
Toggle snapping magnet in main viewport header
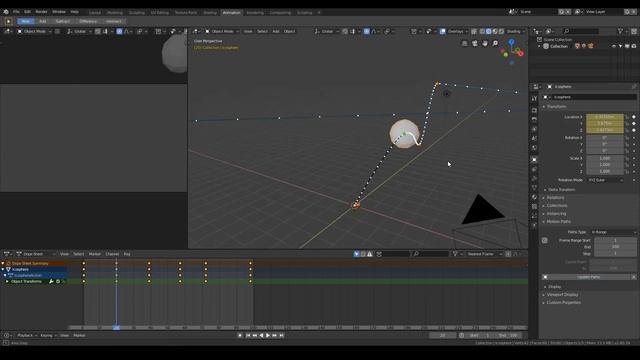(345, 31)
